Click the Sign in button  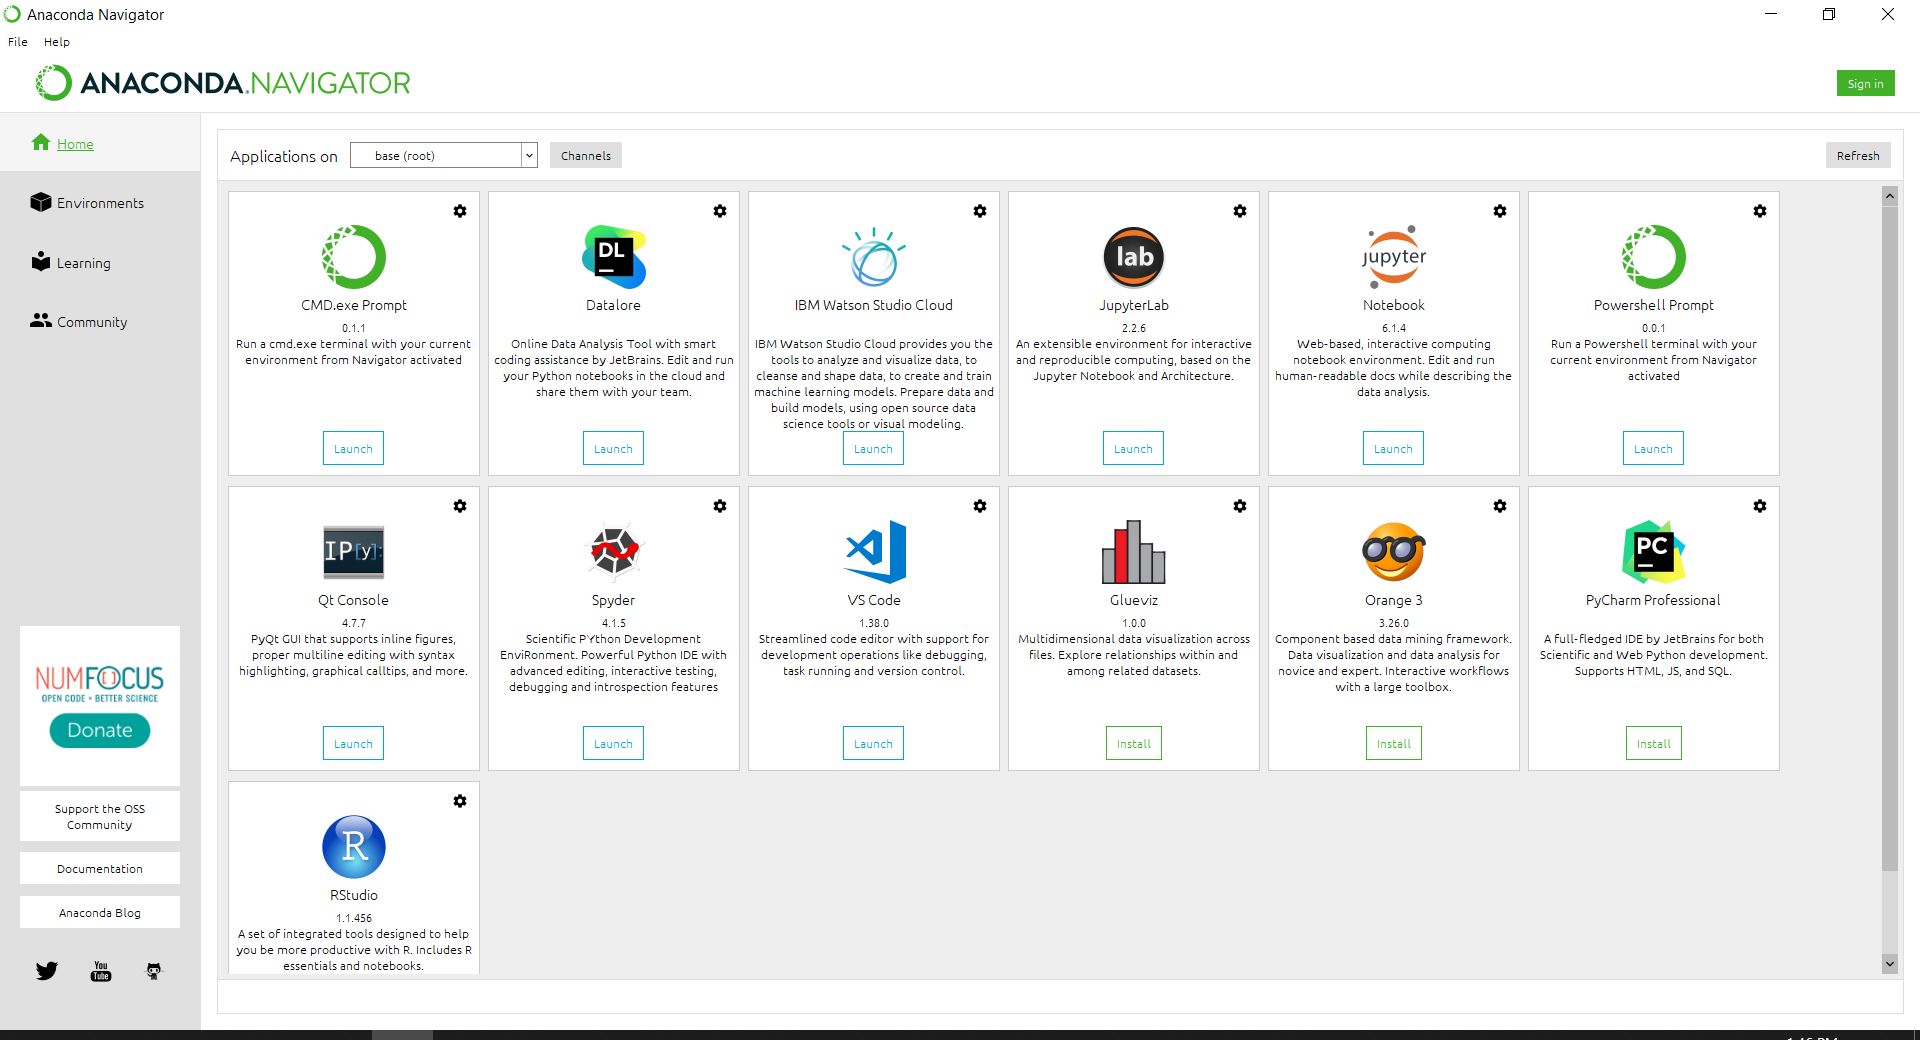1865,84
